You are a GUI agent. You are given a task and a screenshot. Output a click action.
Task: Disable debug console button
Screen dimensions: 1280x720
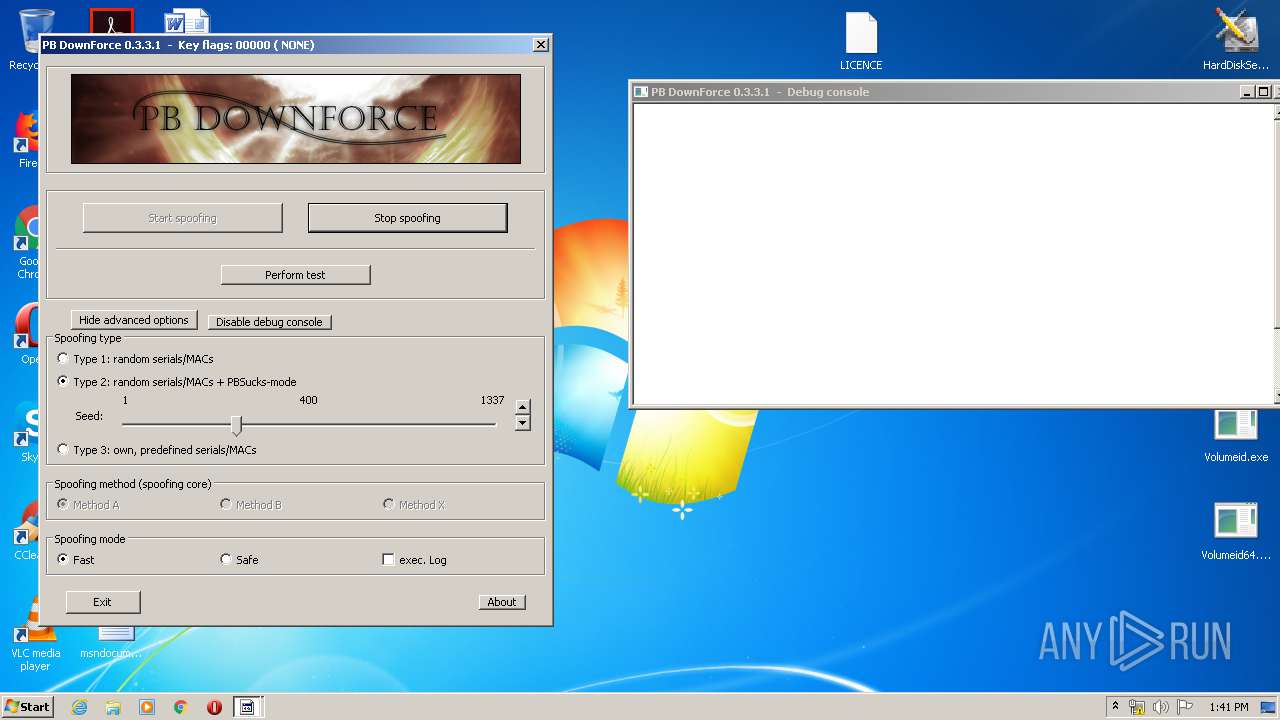tap(269, 322)
